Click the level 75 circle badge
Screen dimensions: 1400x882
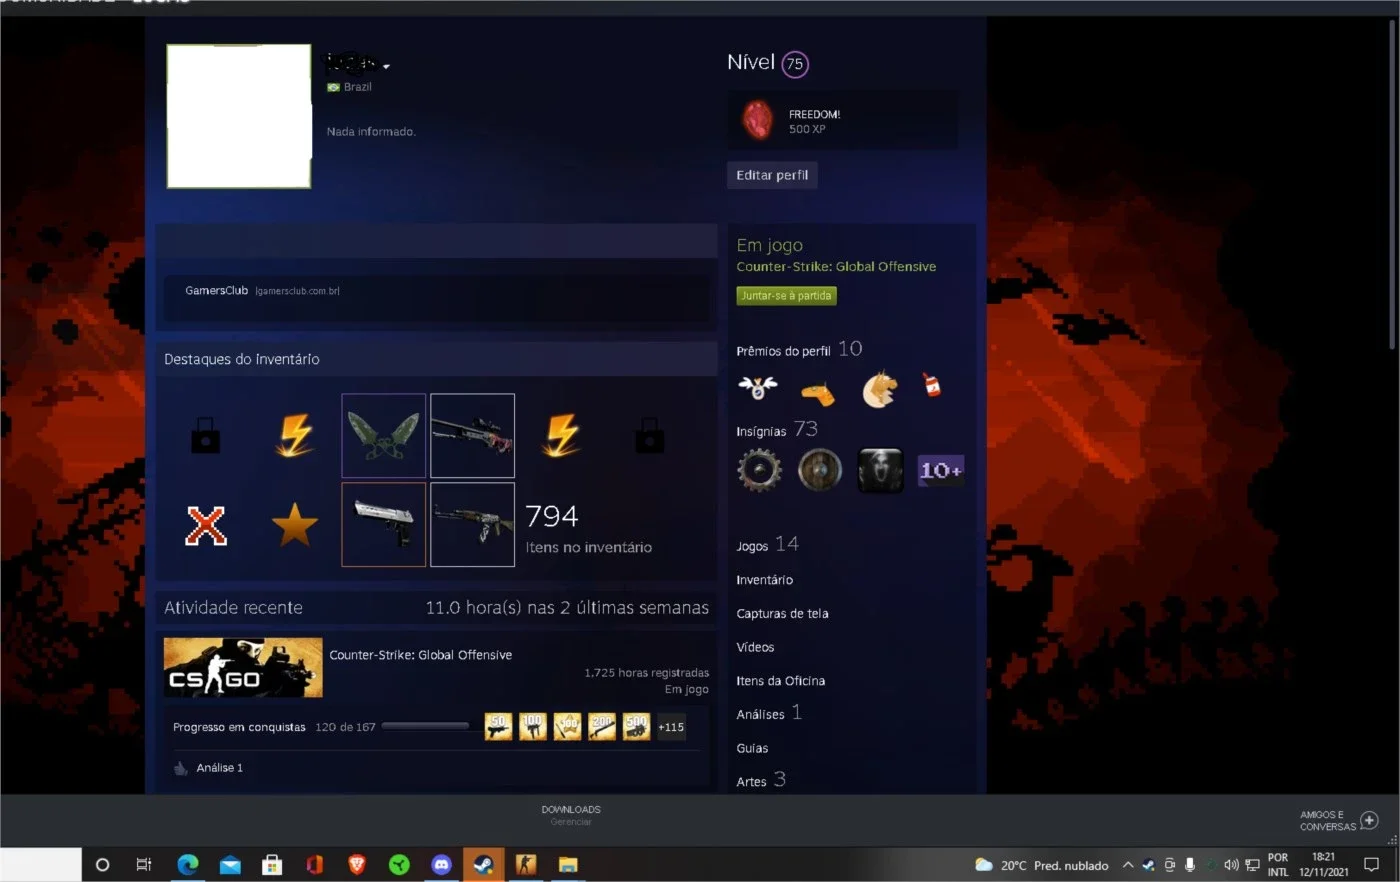point(795,64)
